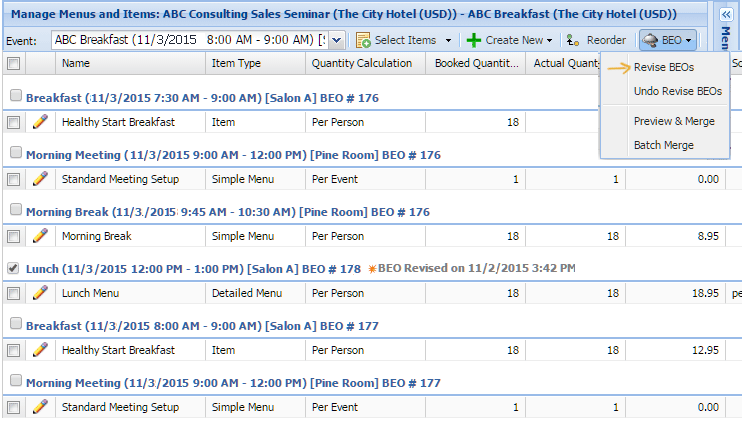Click the Reorder people icon
Viewport: 742px width, 425px height.
click(x=573, y=41)
